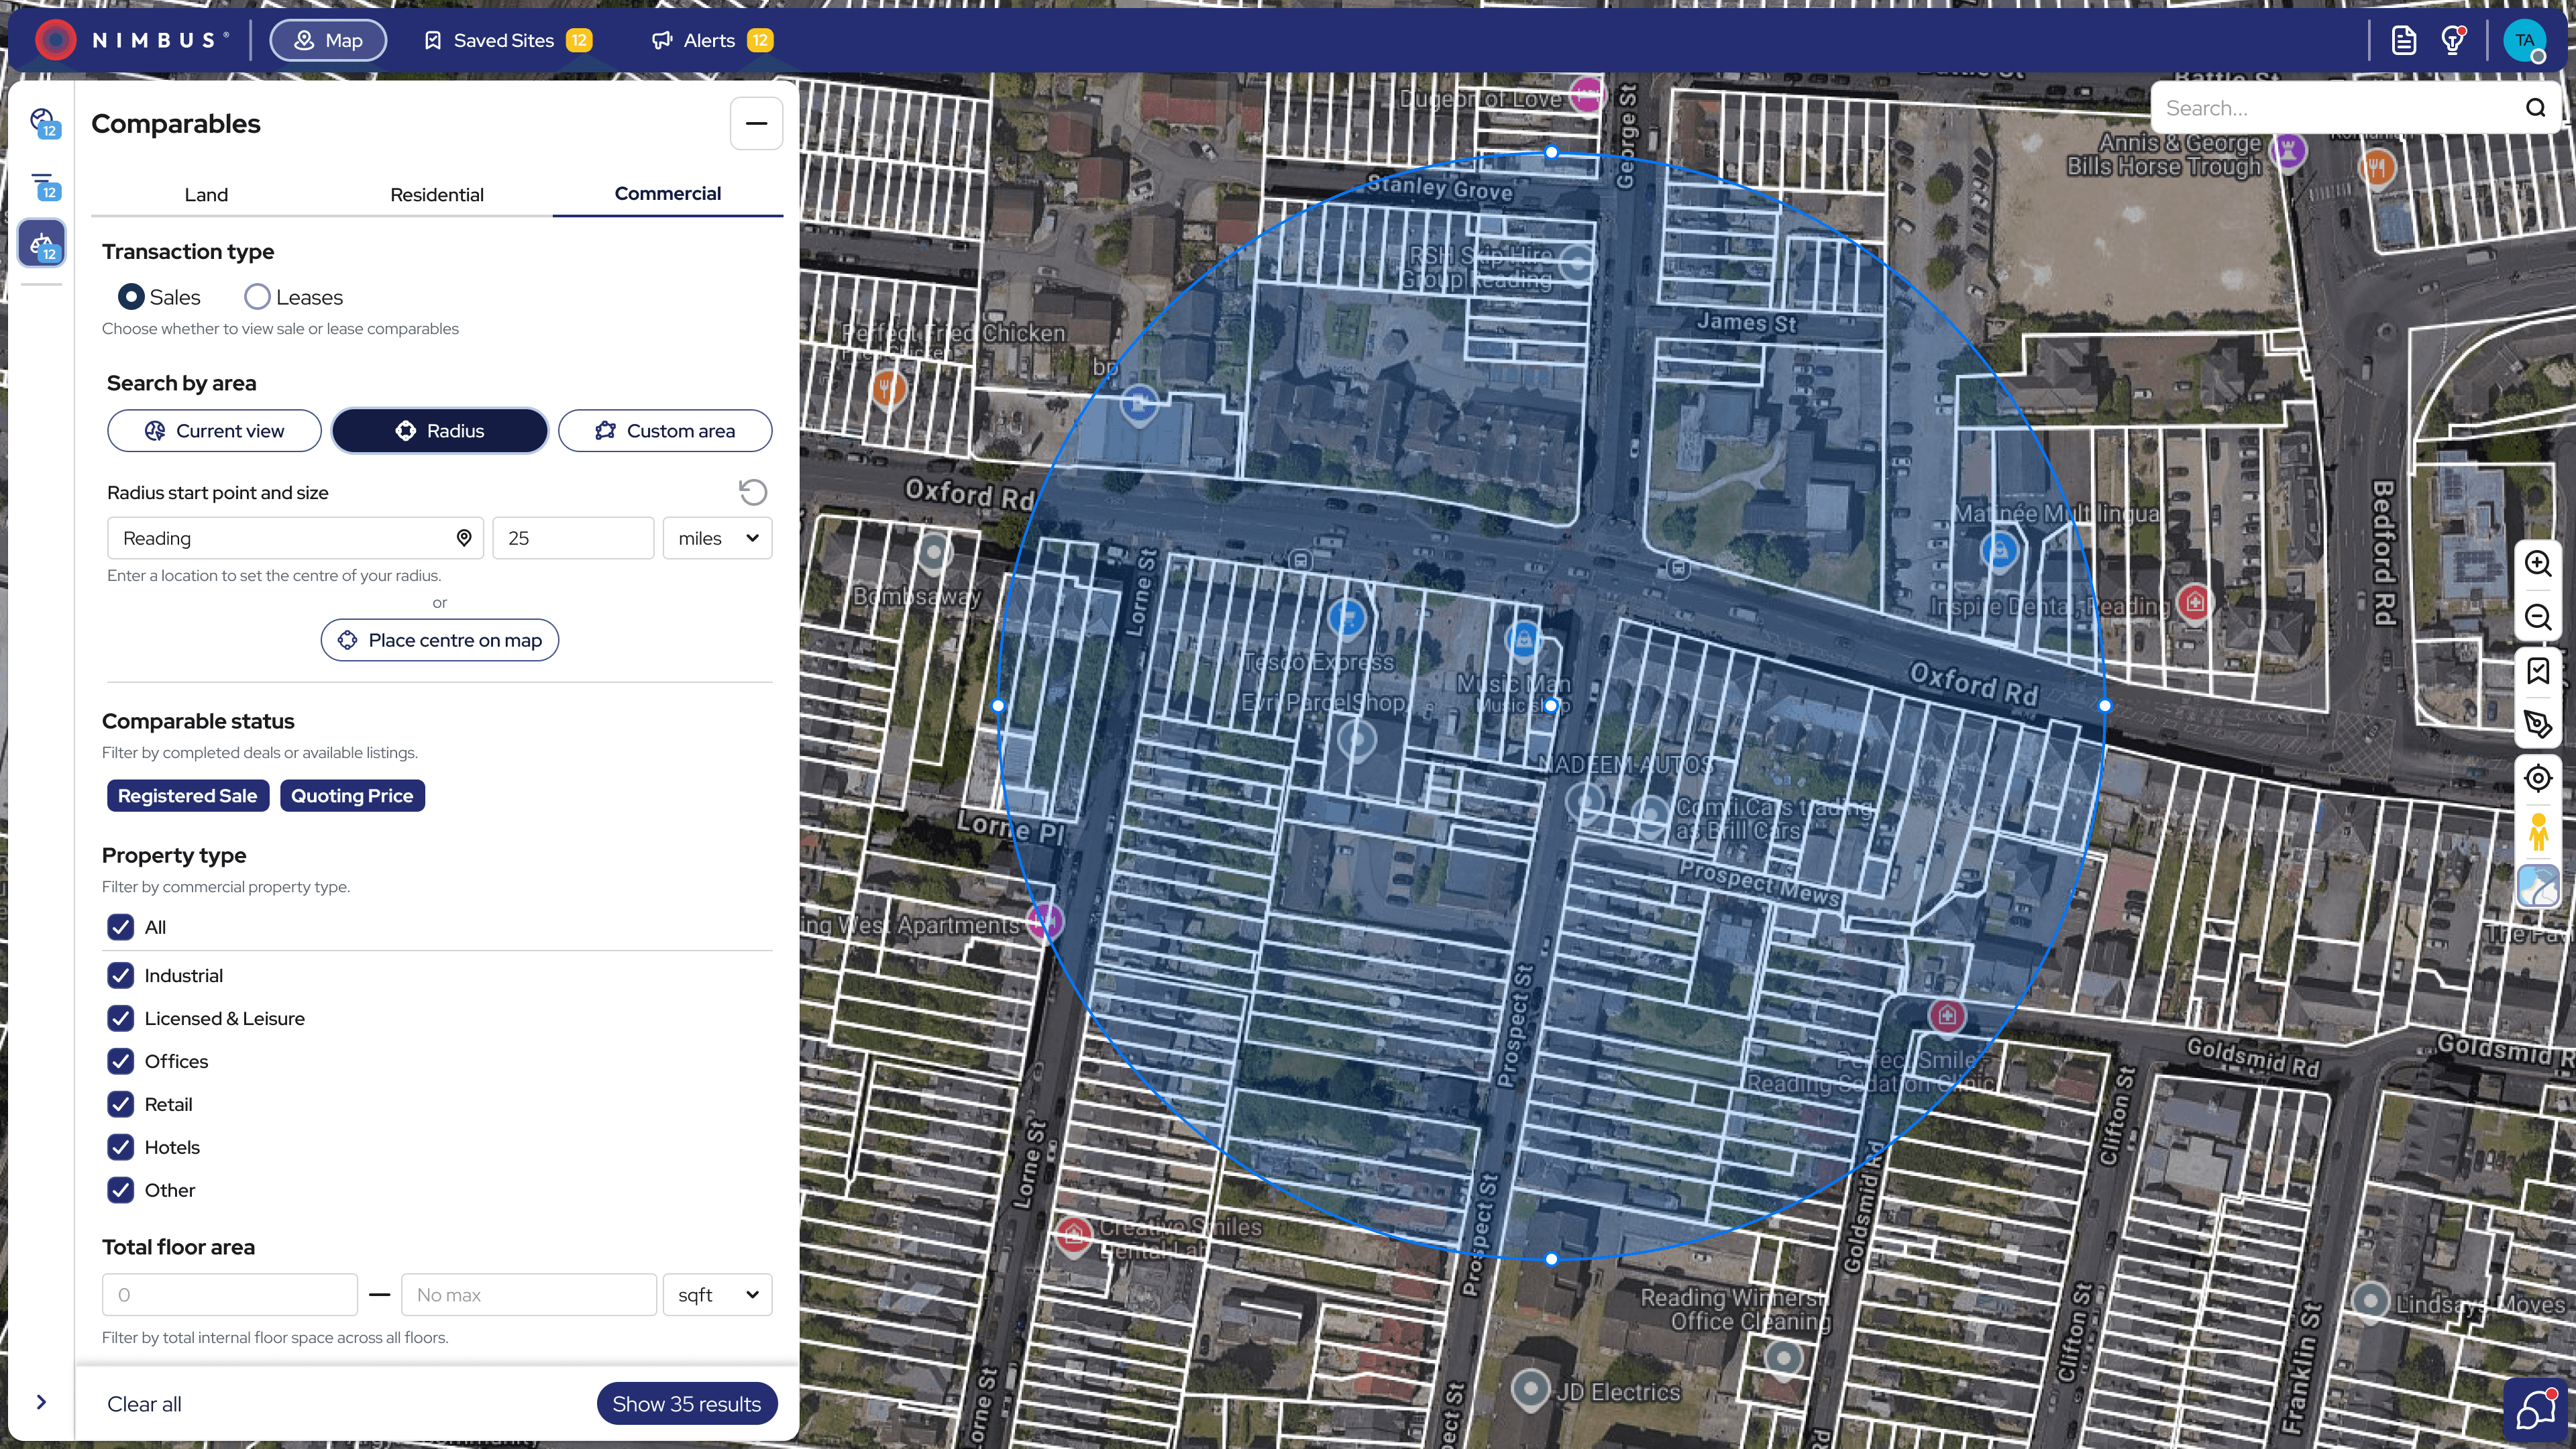The image size is (2576, 1449).
Task: Open the miles unit dropdown
Action: (717, 538)
